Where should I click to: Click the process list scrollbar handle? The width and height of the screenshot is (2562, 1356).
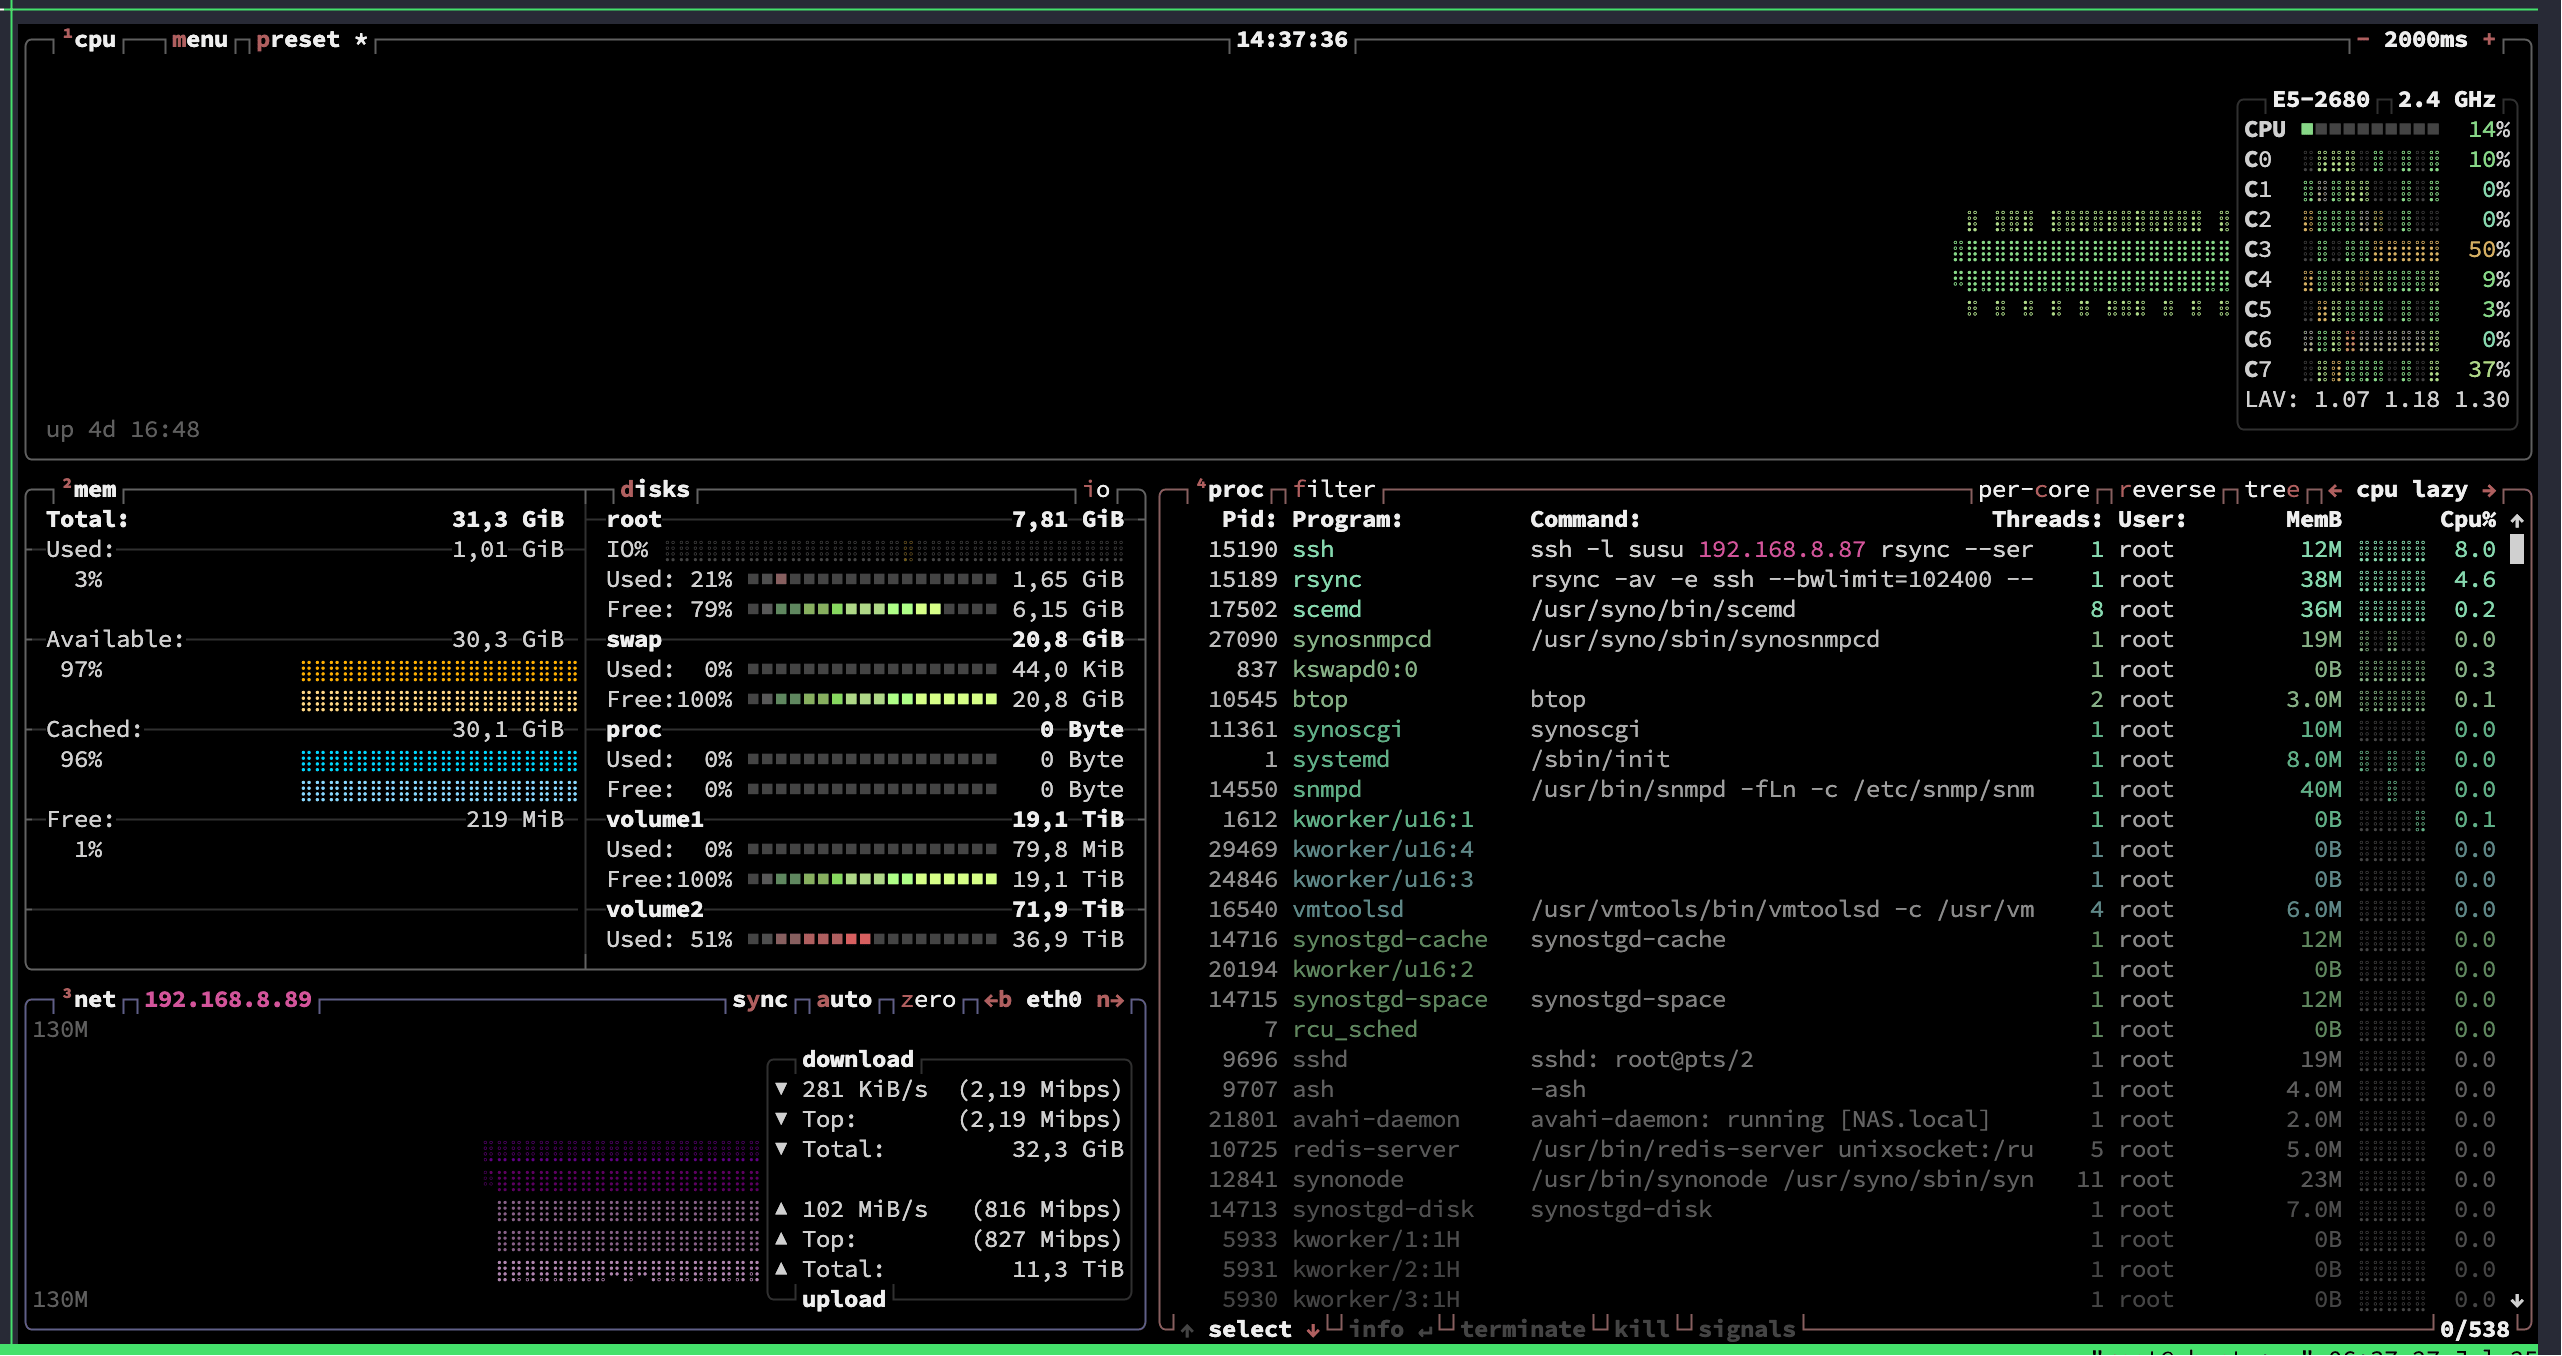(2517, 549)
